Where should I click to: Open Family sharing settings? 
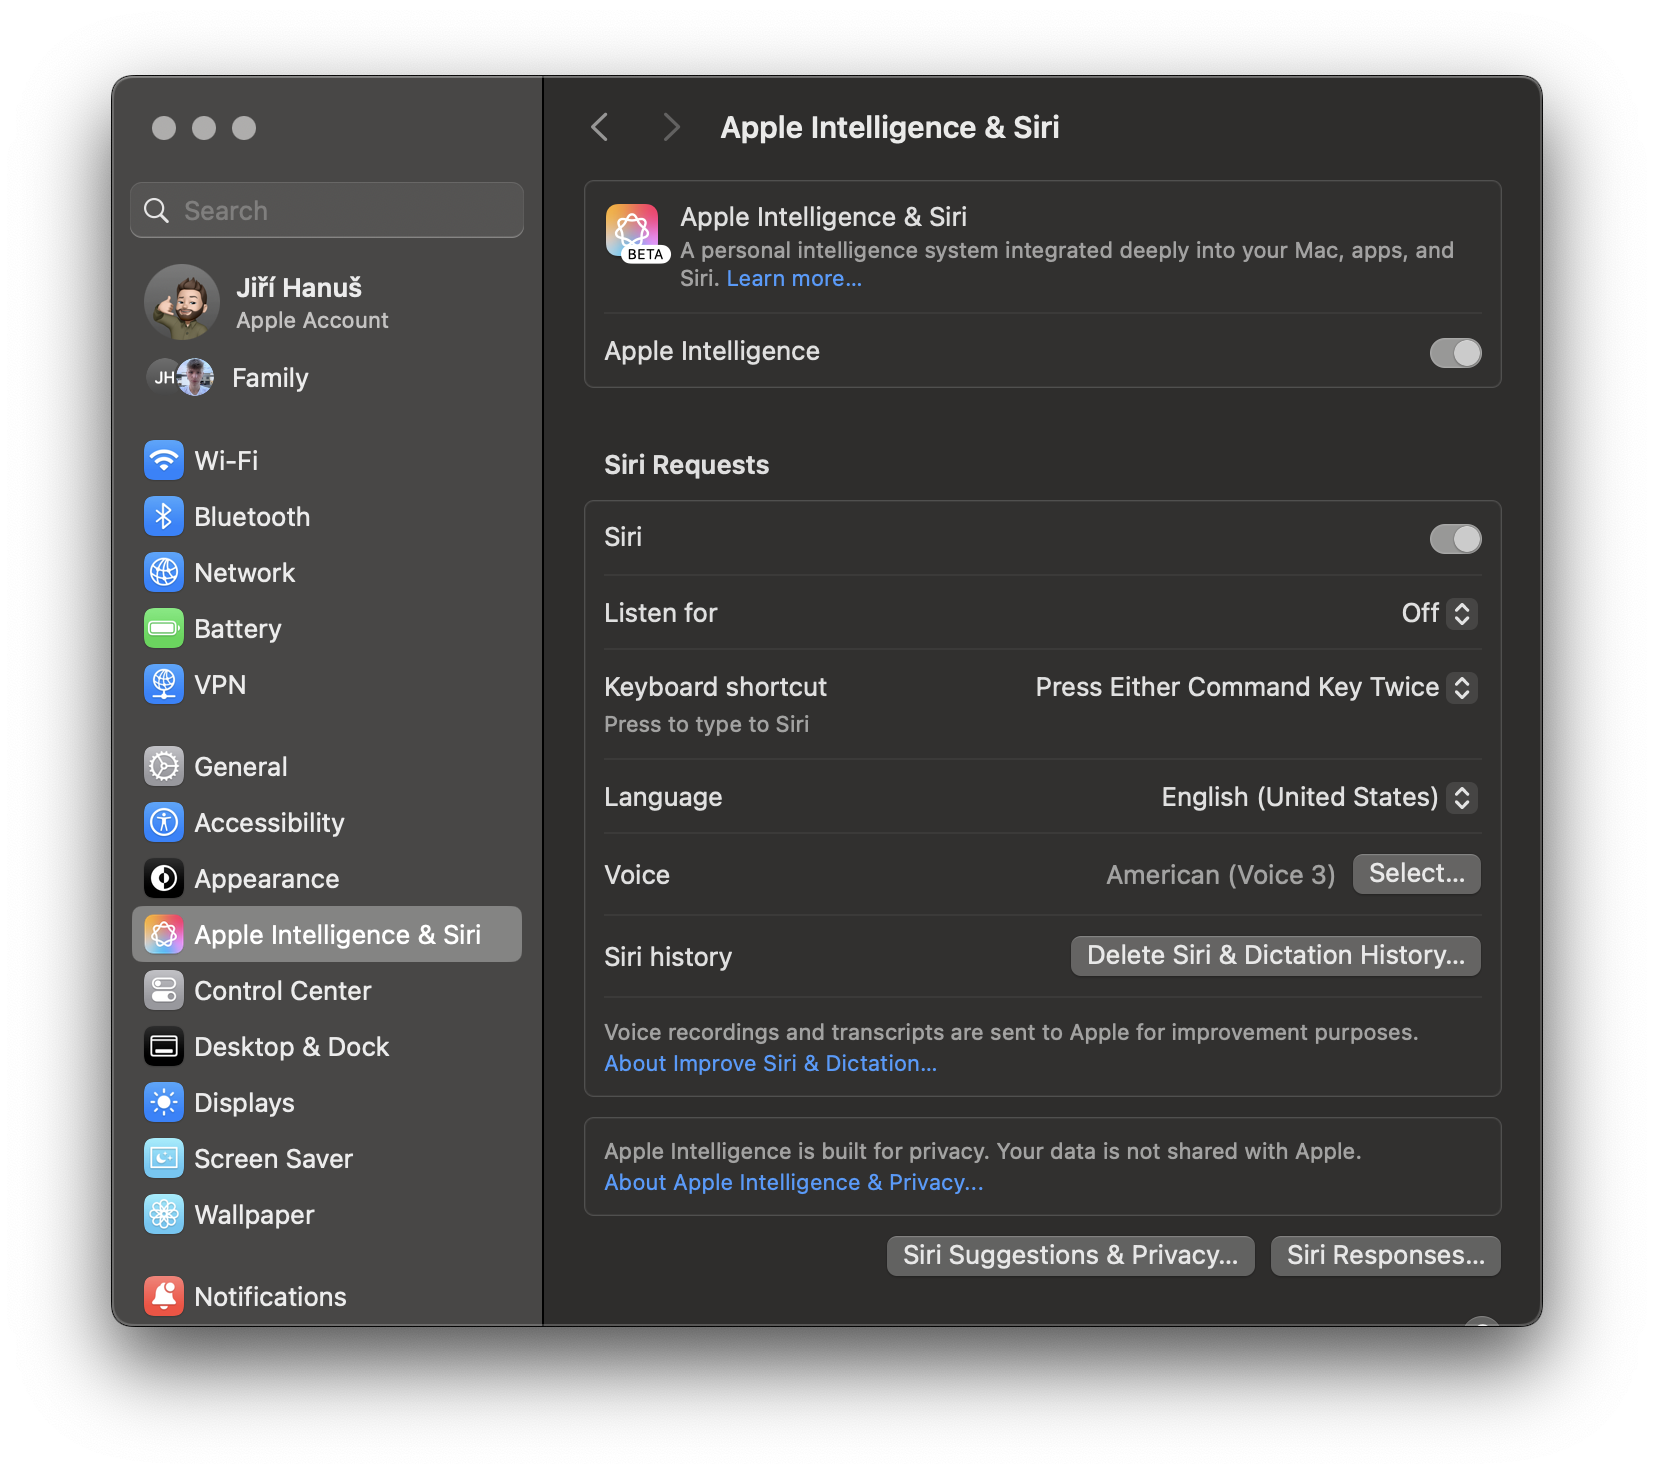pyautogui.click(x=327, y=377)
